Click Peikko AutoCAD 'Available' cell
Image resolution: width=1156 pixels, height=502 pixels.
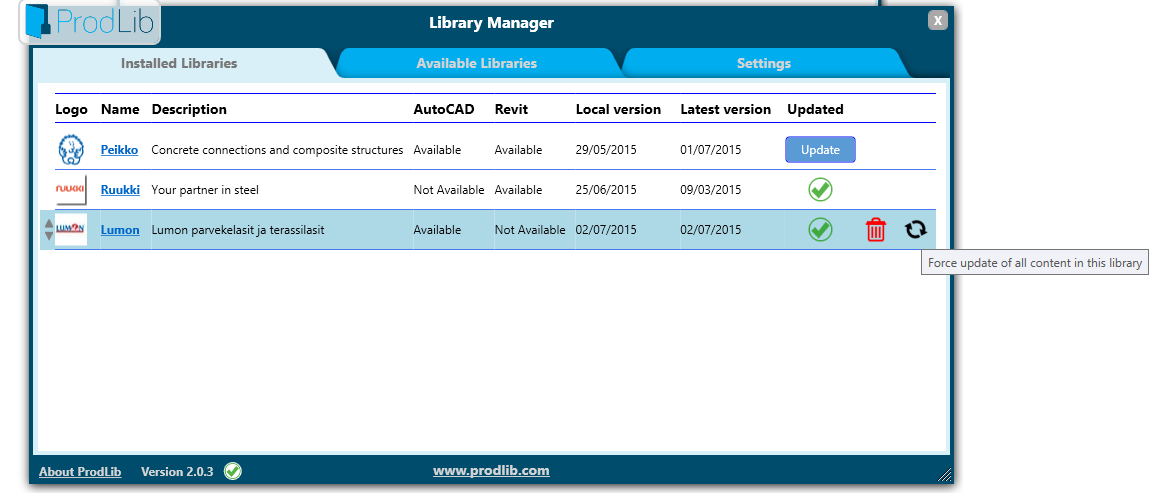pos(437,150)
